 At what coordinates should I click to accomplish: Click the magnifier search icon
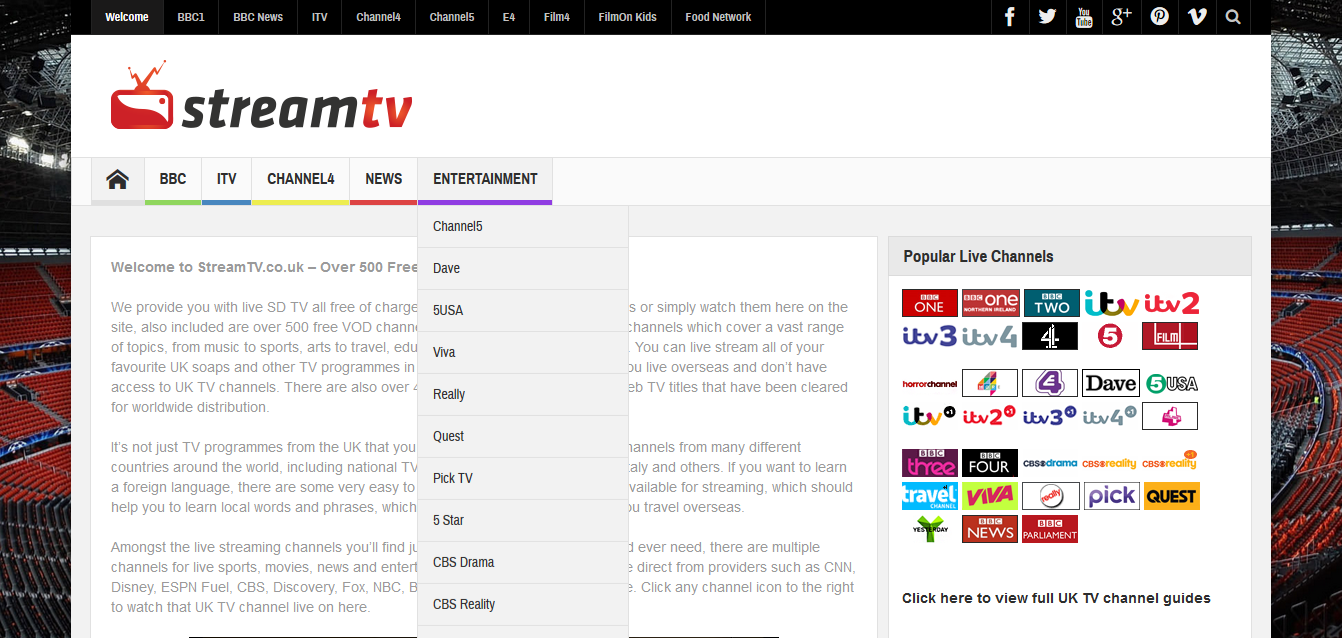click(1233, 17)
